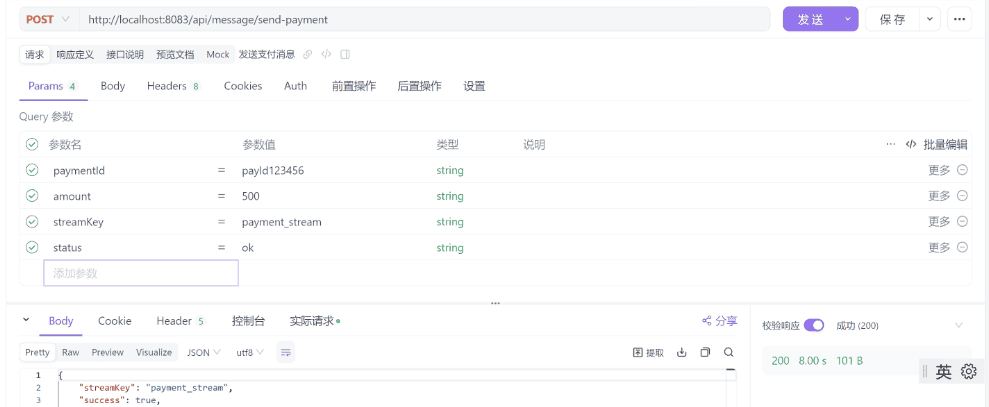
Task: Open the JSON format dropdown
Action: point(203,352)
